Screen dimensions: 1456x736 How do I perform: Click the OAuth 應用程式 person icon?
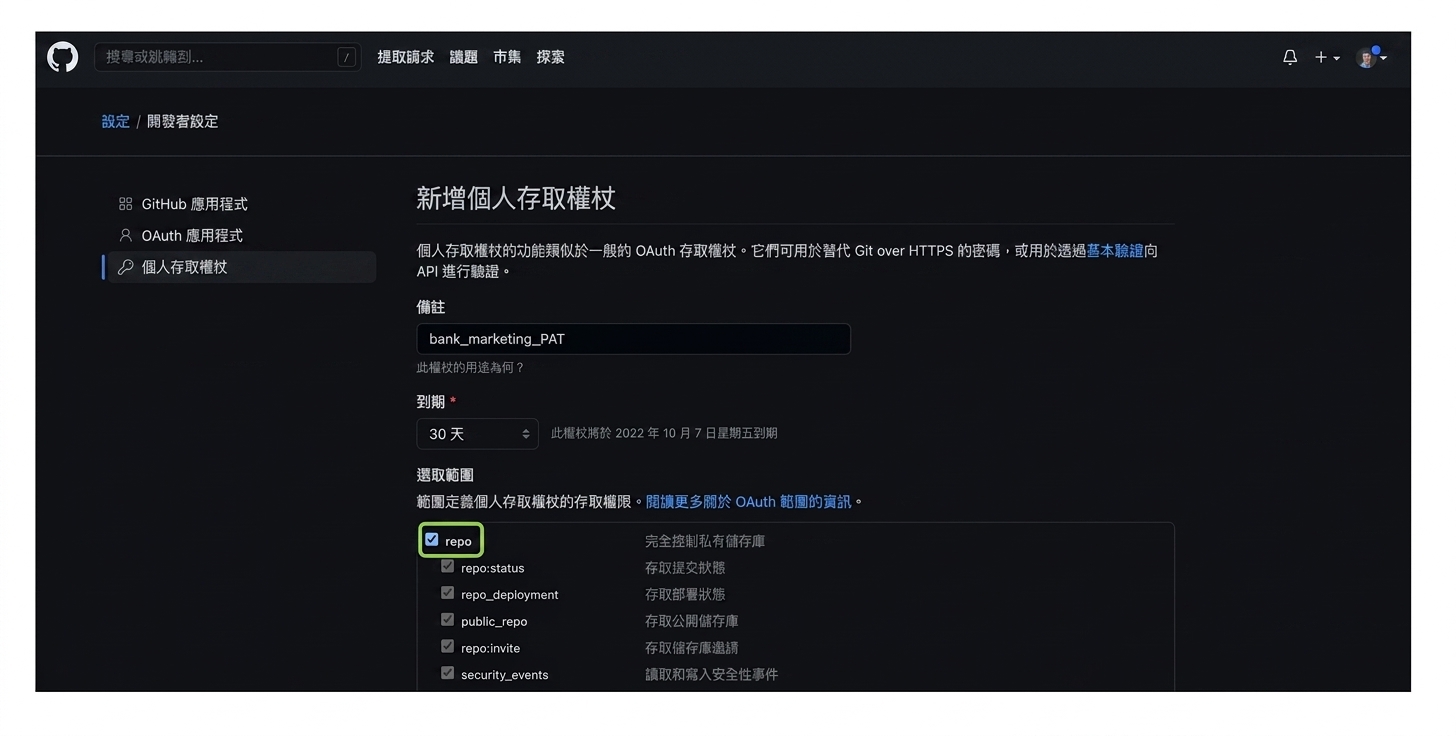click(125, 236)
